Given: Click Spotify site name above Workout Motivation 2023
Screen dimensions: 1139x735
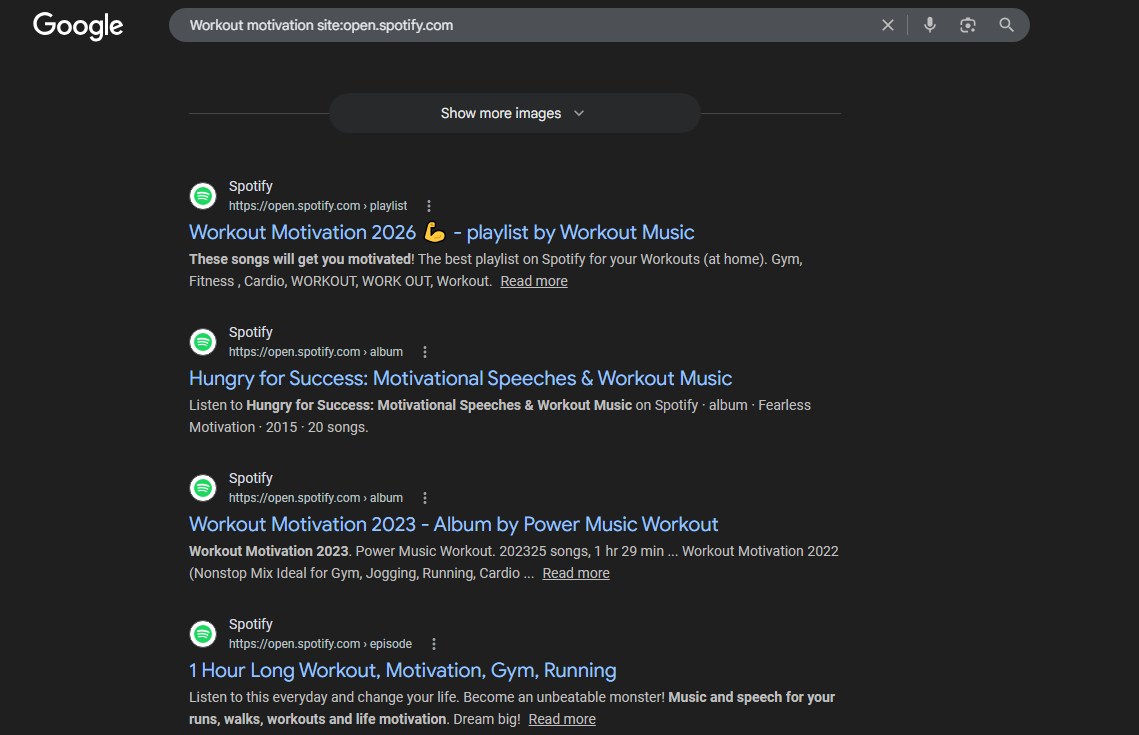Looking at the screenshot, I should [251, 479].
